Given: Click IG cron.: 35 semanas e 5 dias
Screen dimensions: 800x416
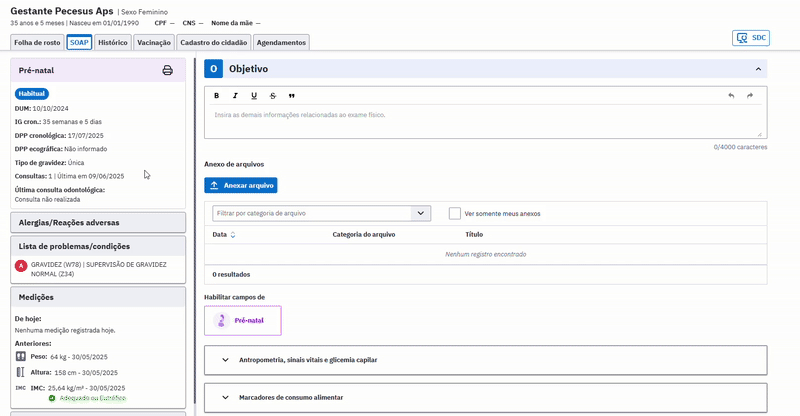Looking at the screenshot, I should click(x=58, y=122).
